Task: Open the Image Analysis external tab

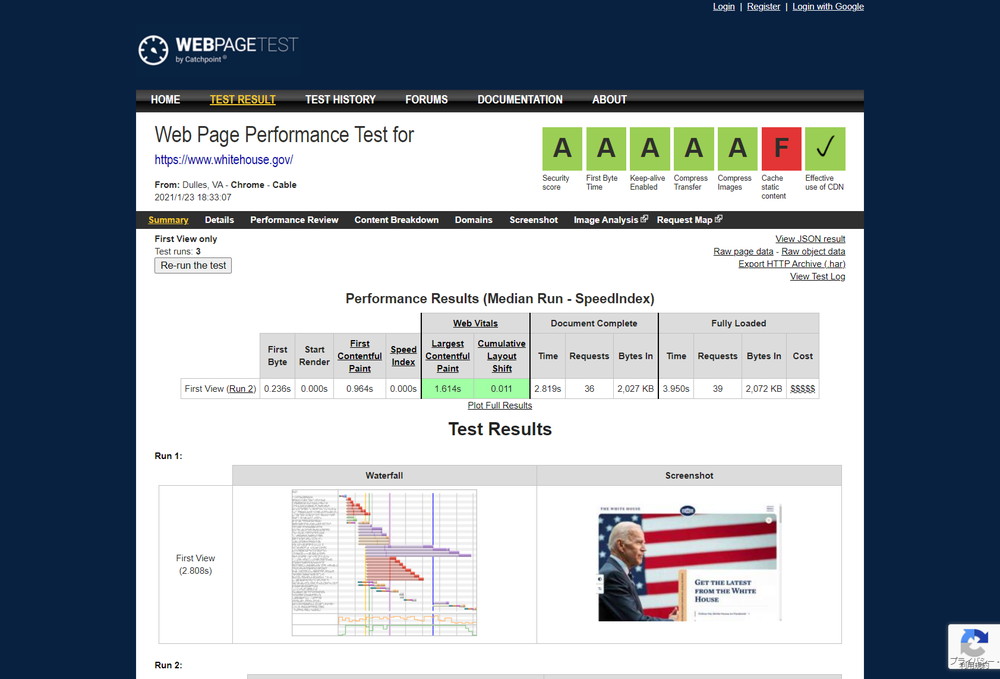Action: (x=610, y=220)
